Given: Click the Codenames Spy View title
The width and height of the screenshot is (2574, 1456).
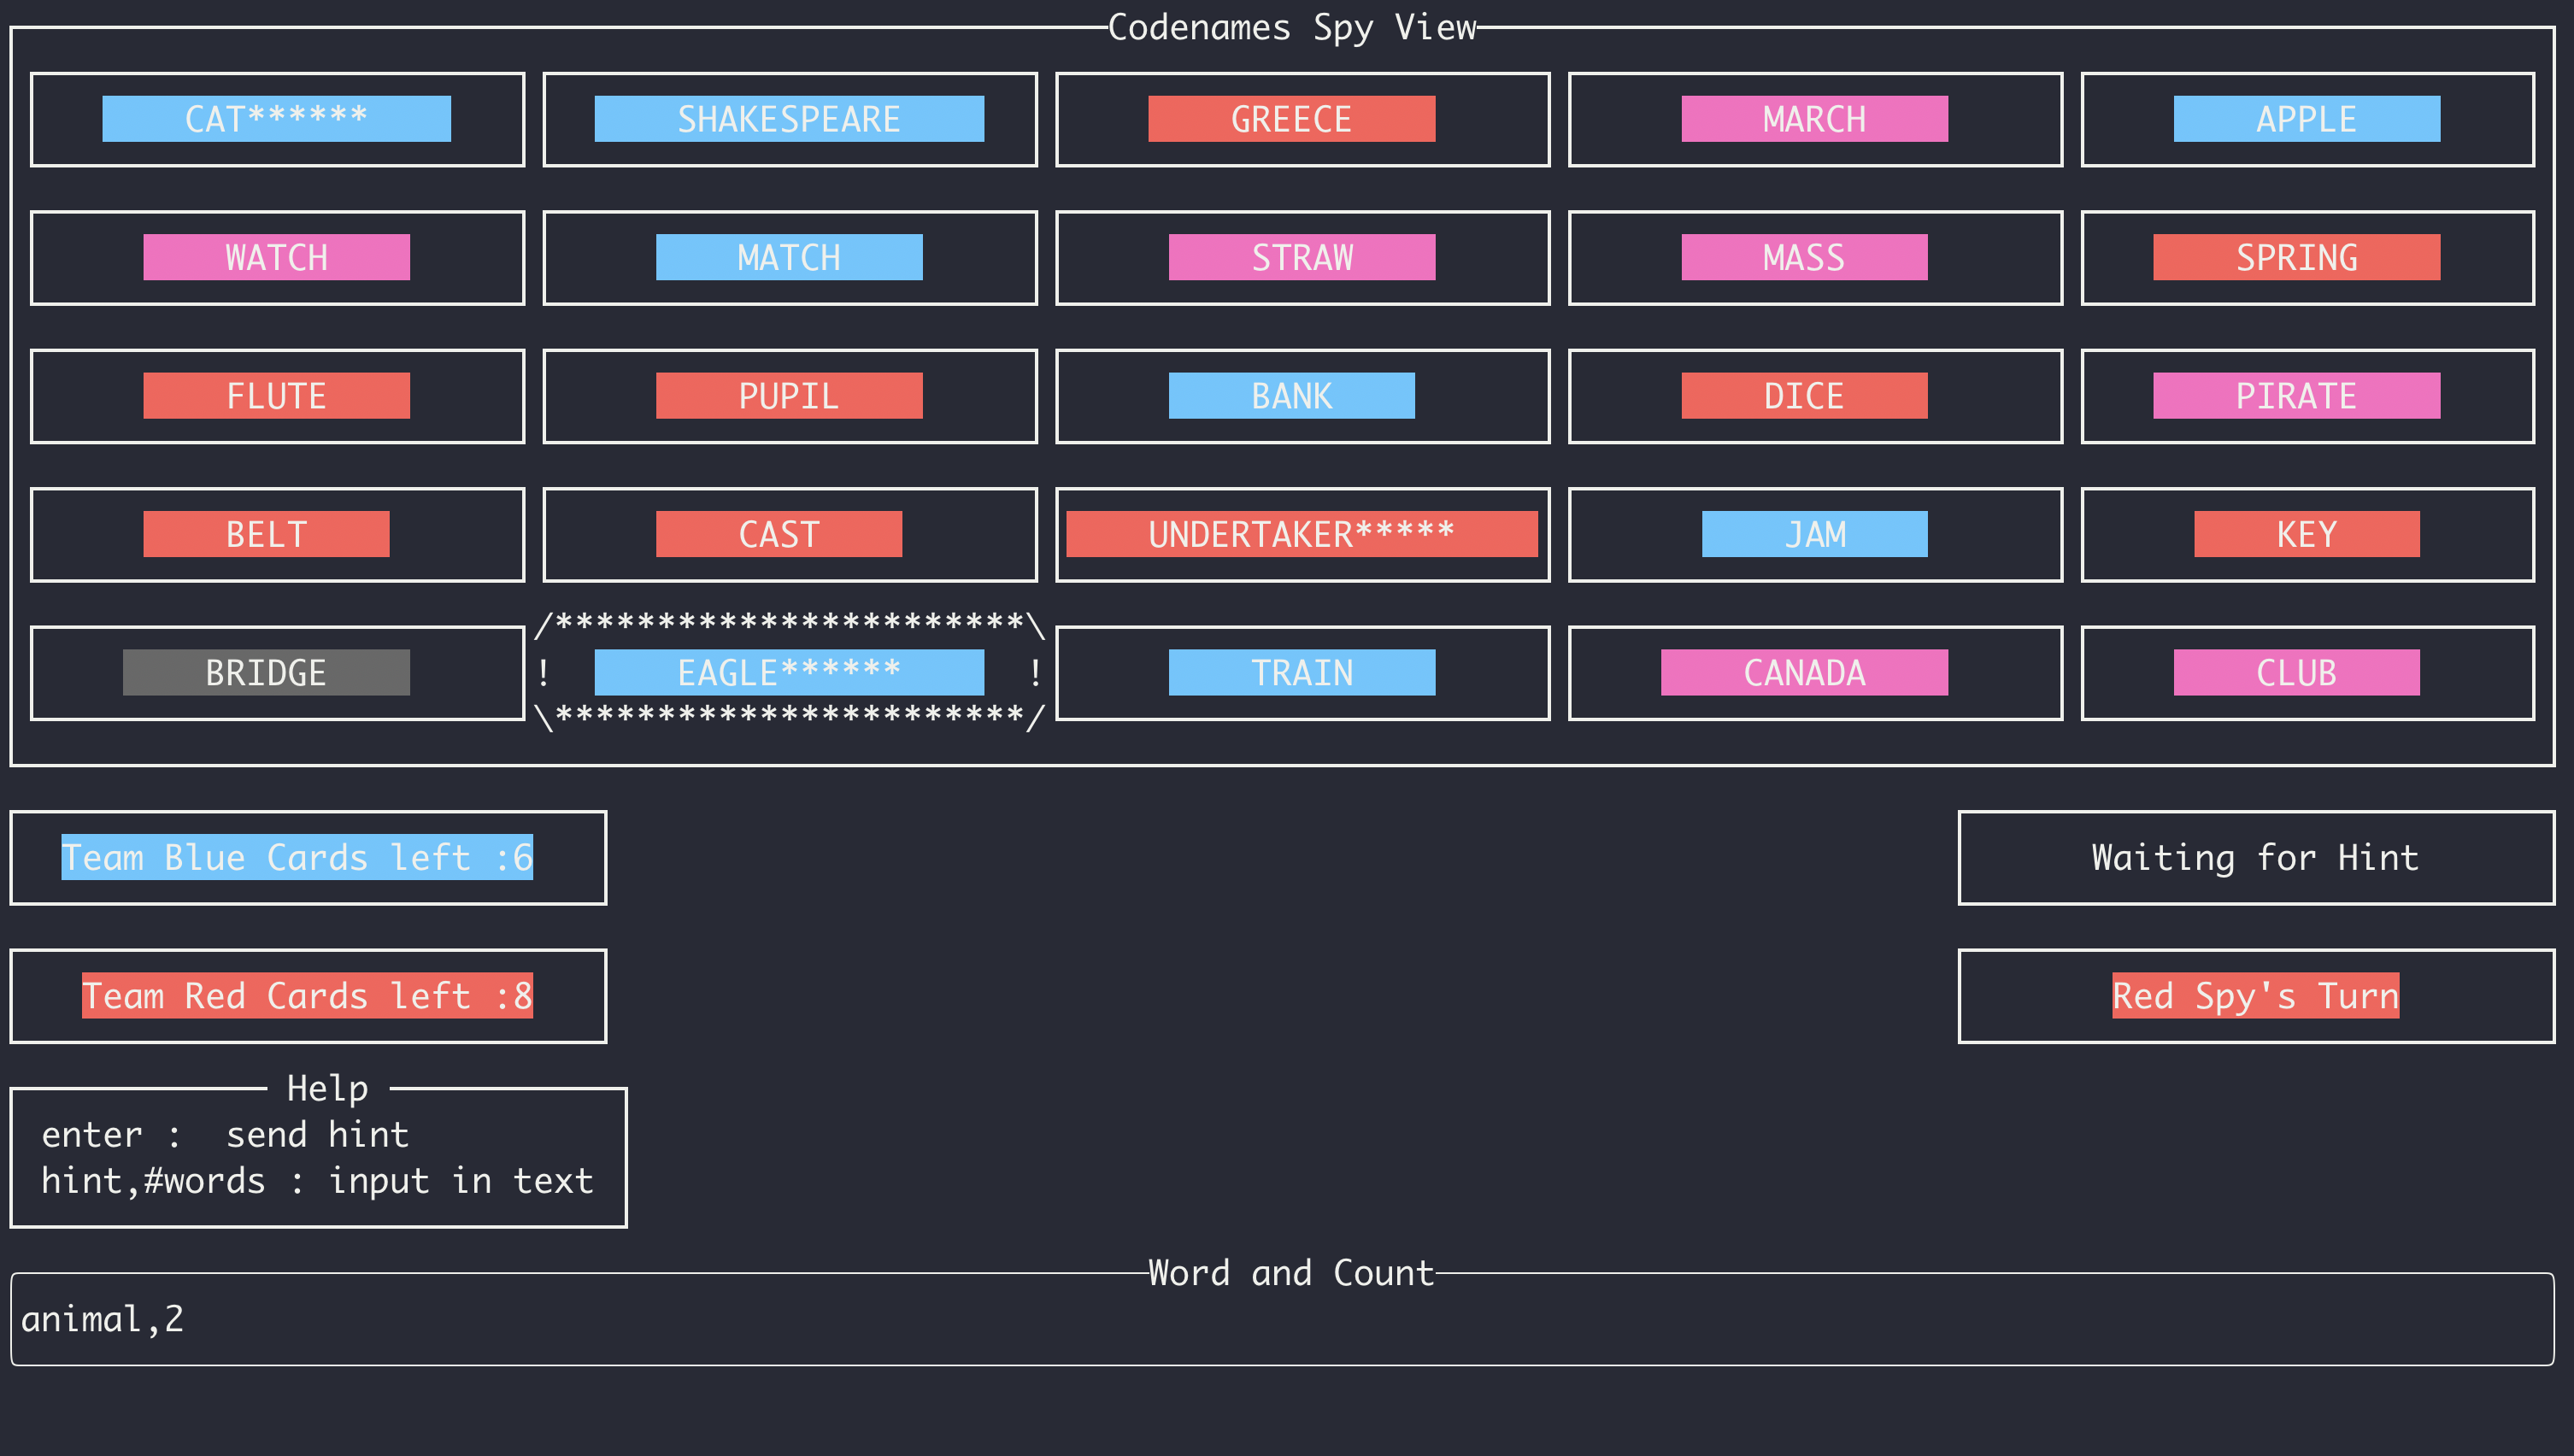Looking at the screenshot, I should tap(1292, 27).
